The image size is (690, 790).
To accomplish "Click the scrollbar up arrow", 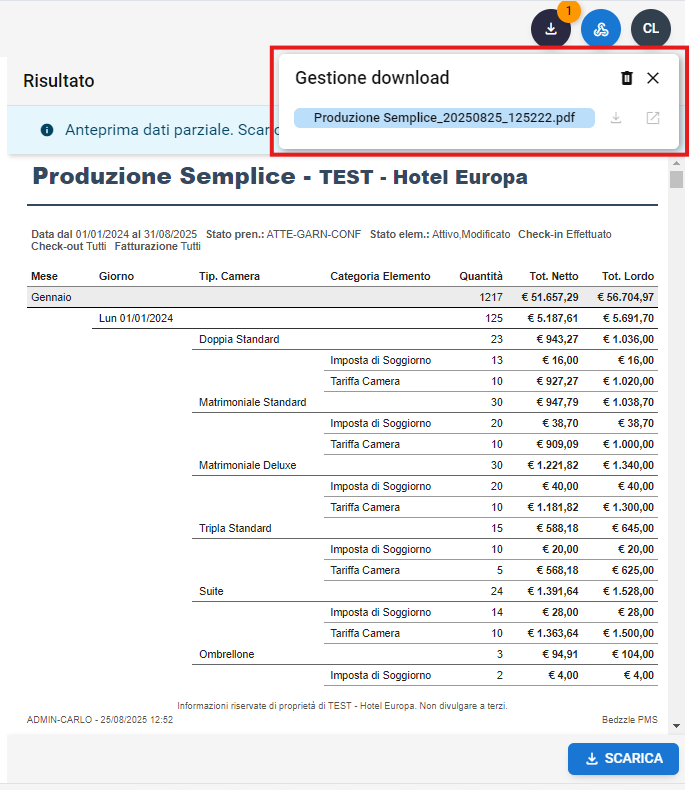I will point(677,165).
